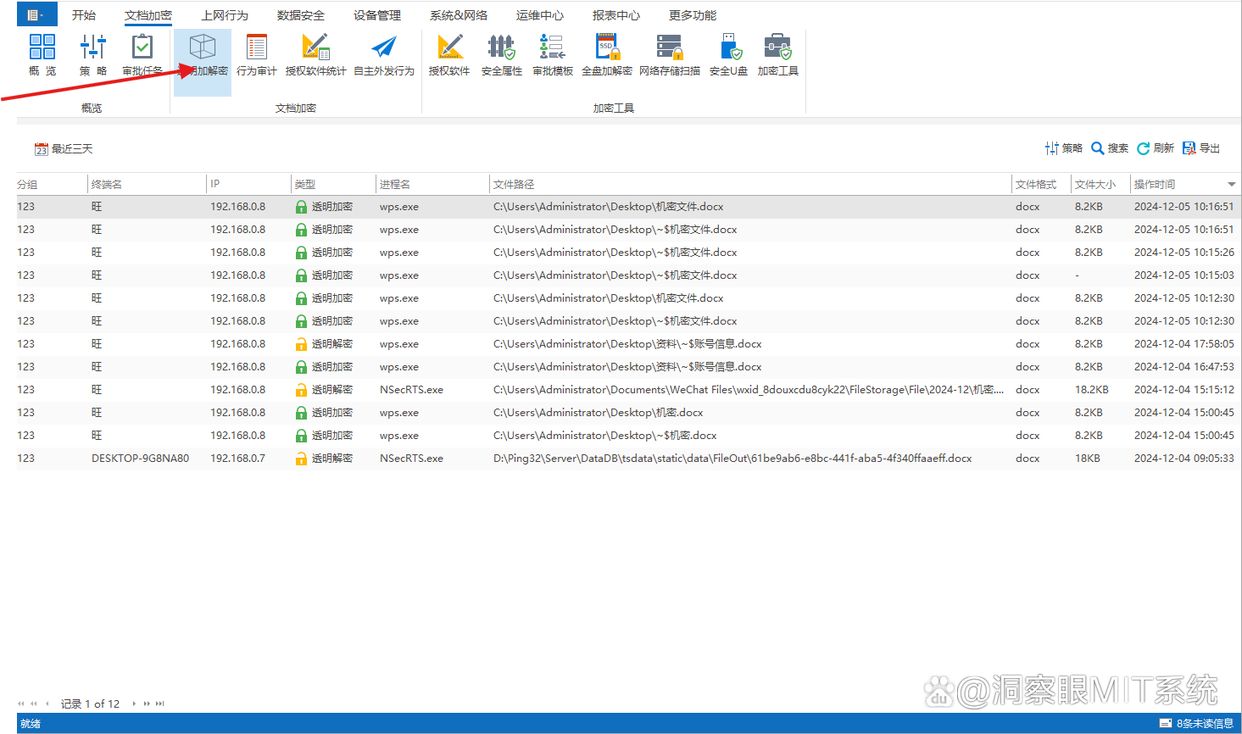Open 审批任务 approval tasks

142,55
